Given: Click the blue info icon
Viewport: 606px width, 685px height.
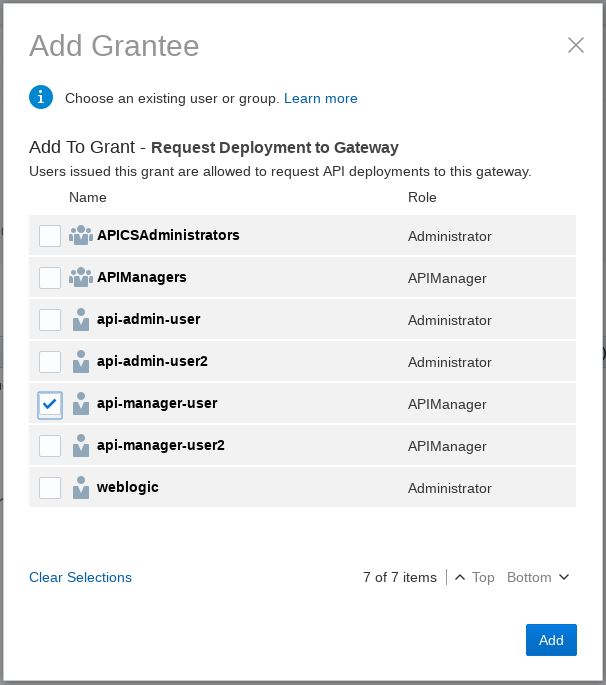Looking at the screenshot, I should tap(41, 97).
